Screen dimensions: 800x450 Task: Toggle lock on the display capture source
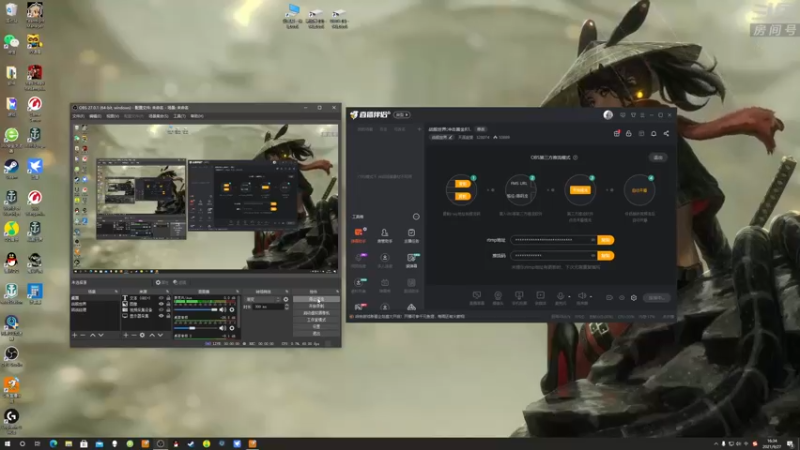(168, 316)
